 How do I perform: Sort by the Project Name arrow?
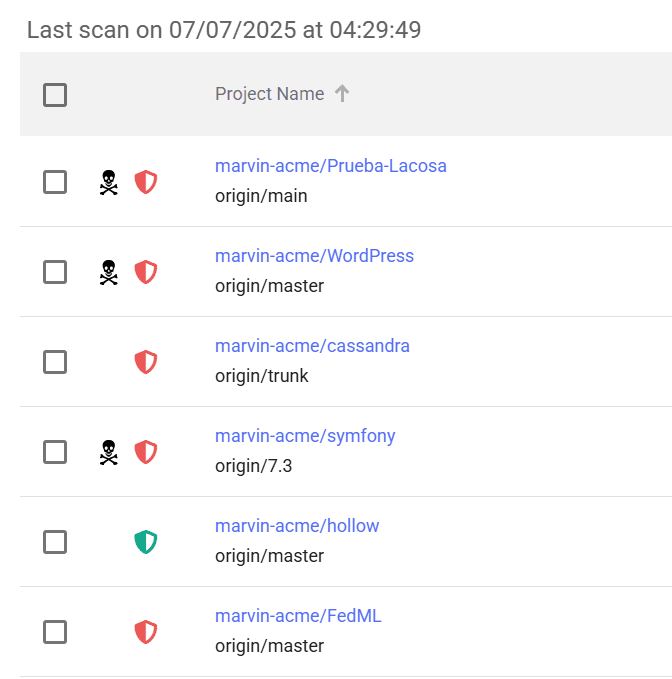pyautogui.click(x=342, y=94)
